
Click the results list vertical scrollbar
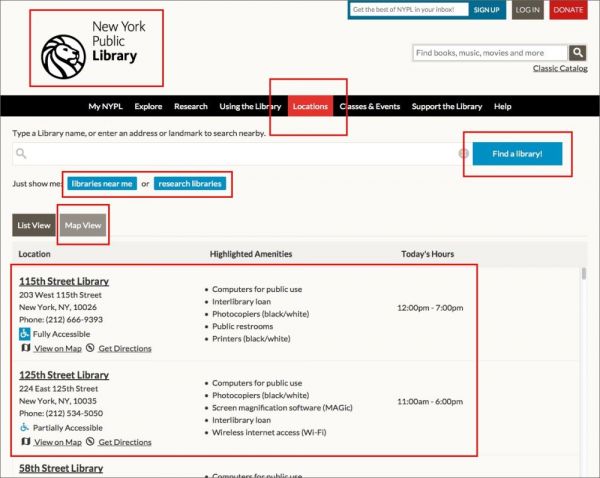pos(583,300)
